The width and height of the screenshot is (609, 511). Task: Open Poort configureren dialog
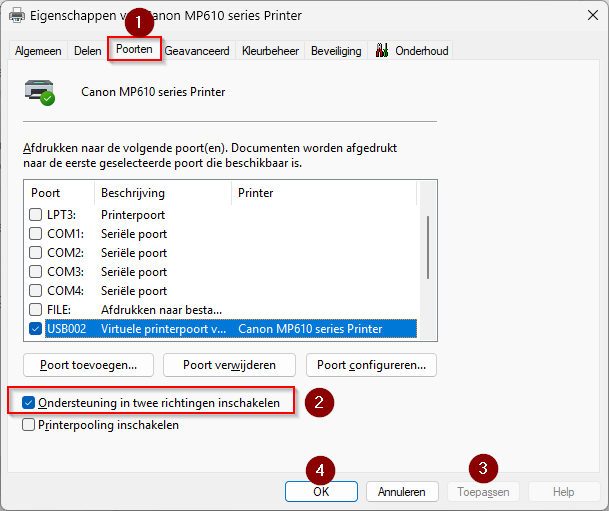(371, 365)
